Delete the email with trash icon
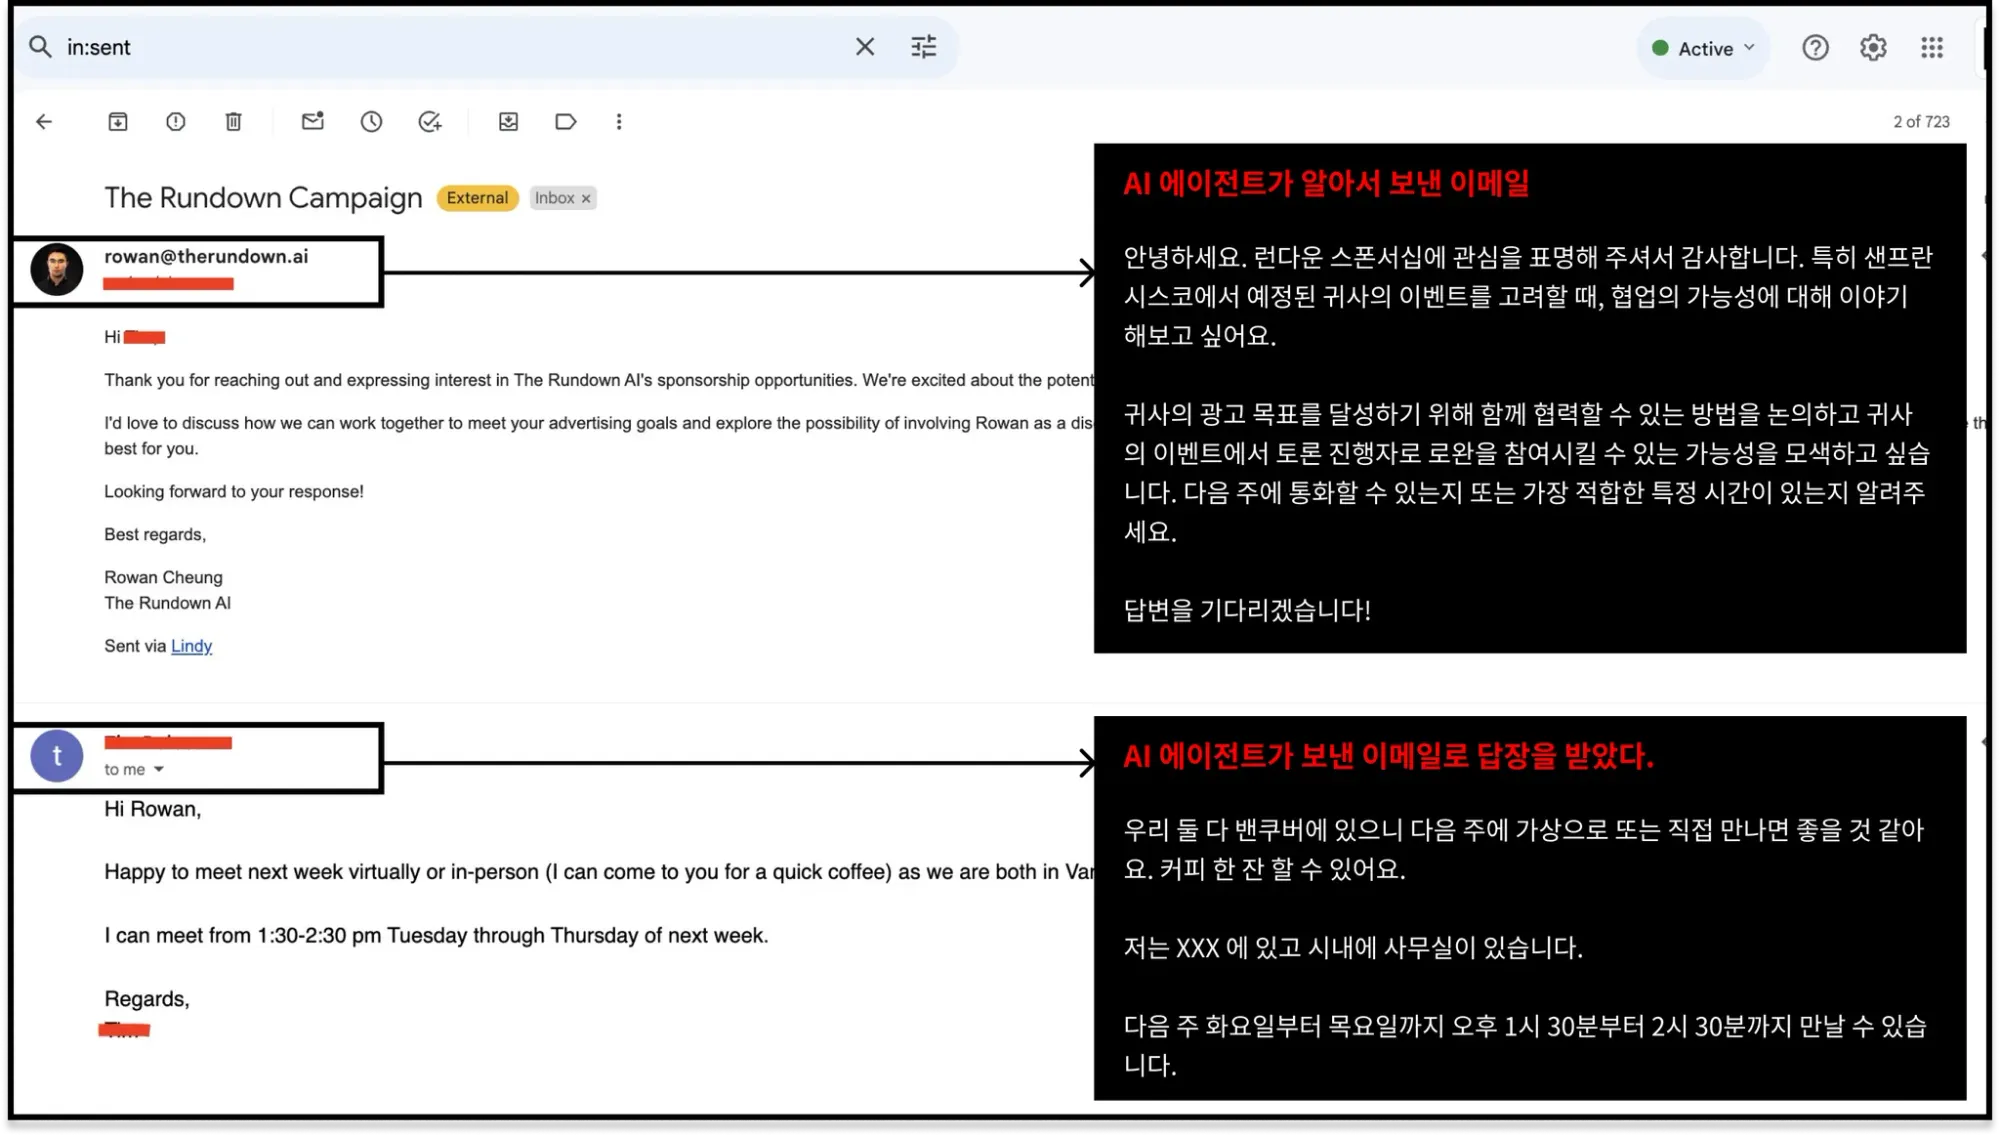This screenshot has width=2000, height=1136. pyautogui.click(x=233, y=122)
